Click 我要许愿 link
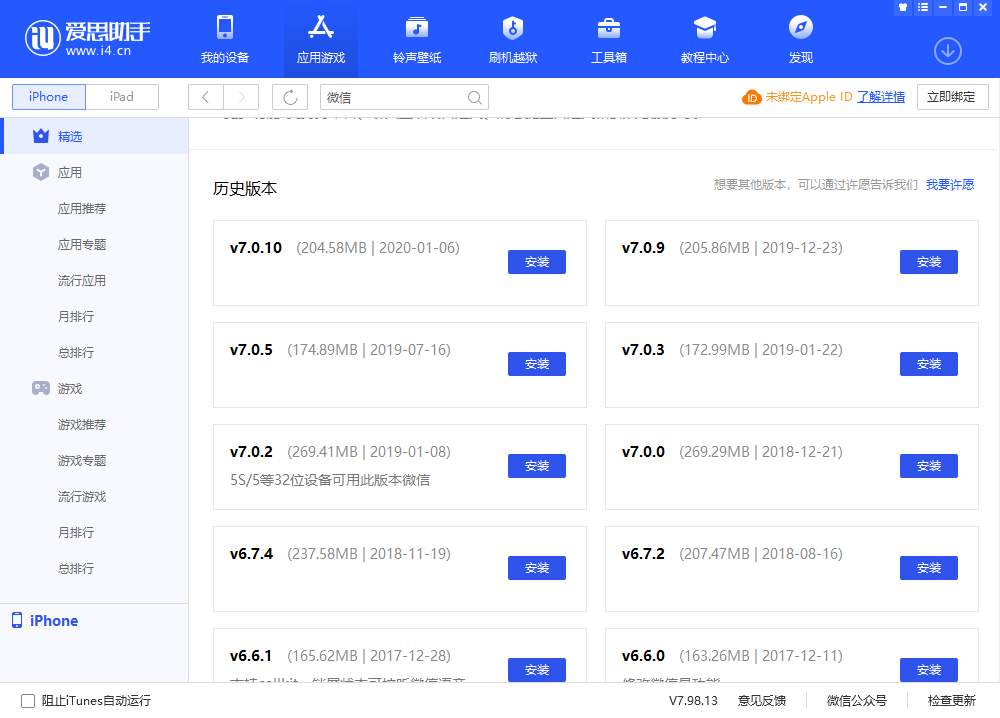1000x718 pixels. [950, 184]
